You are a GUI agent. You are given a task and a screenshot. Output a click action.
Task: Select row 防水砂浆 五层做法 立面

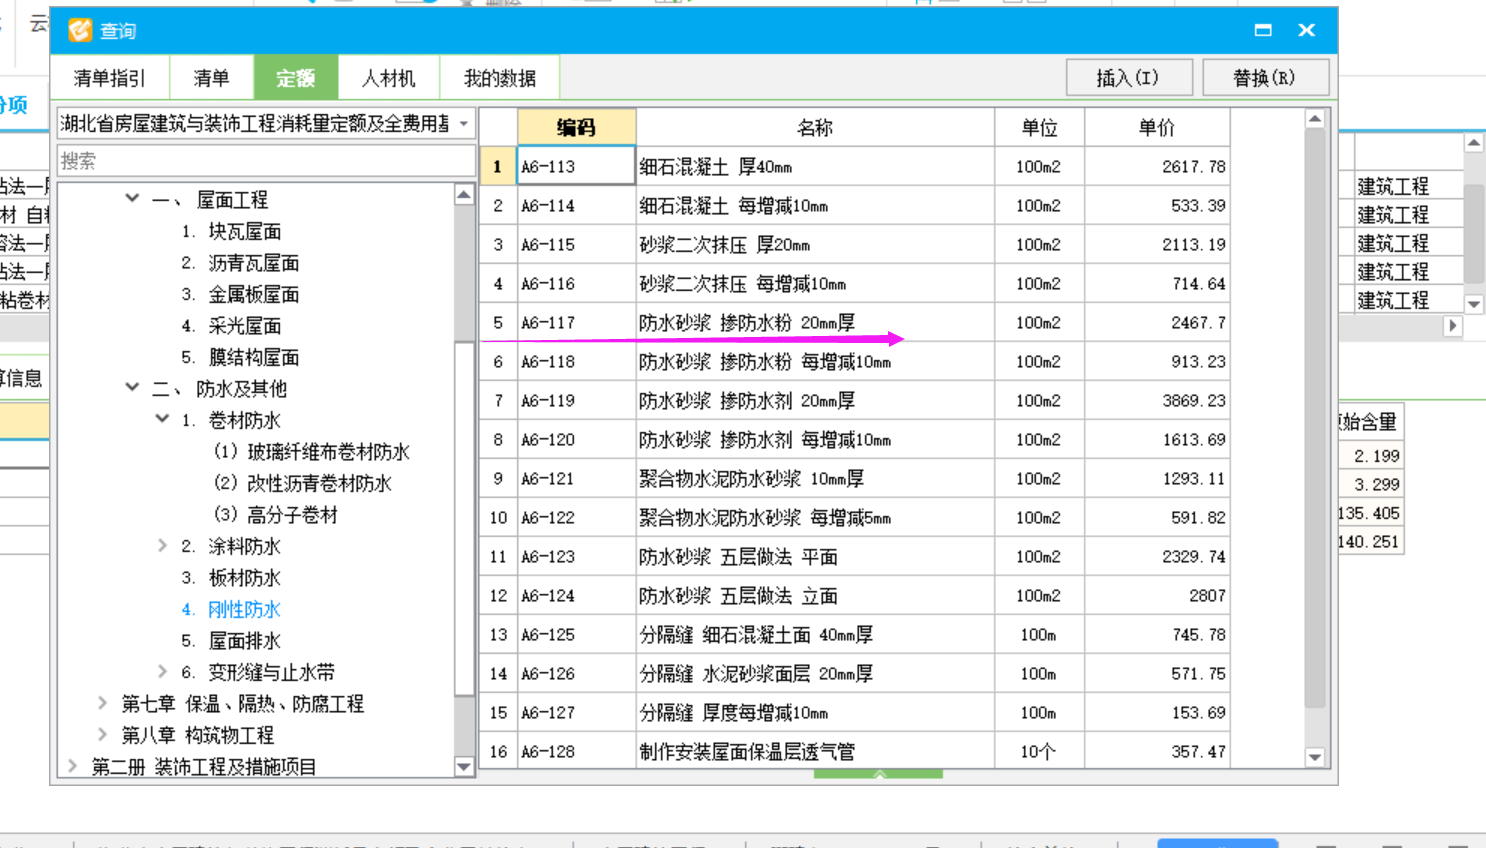855,595
